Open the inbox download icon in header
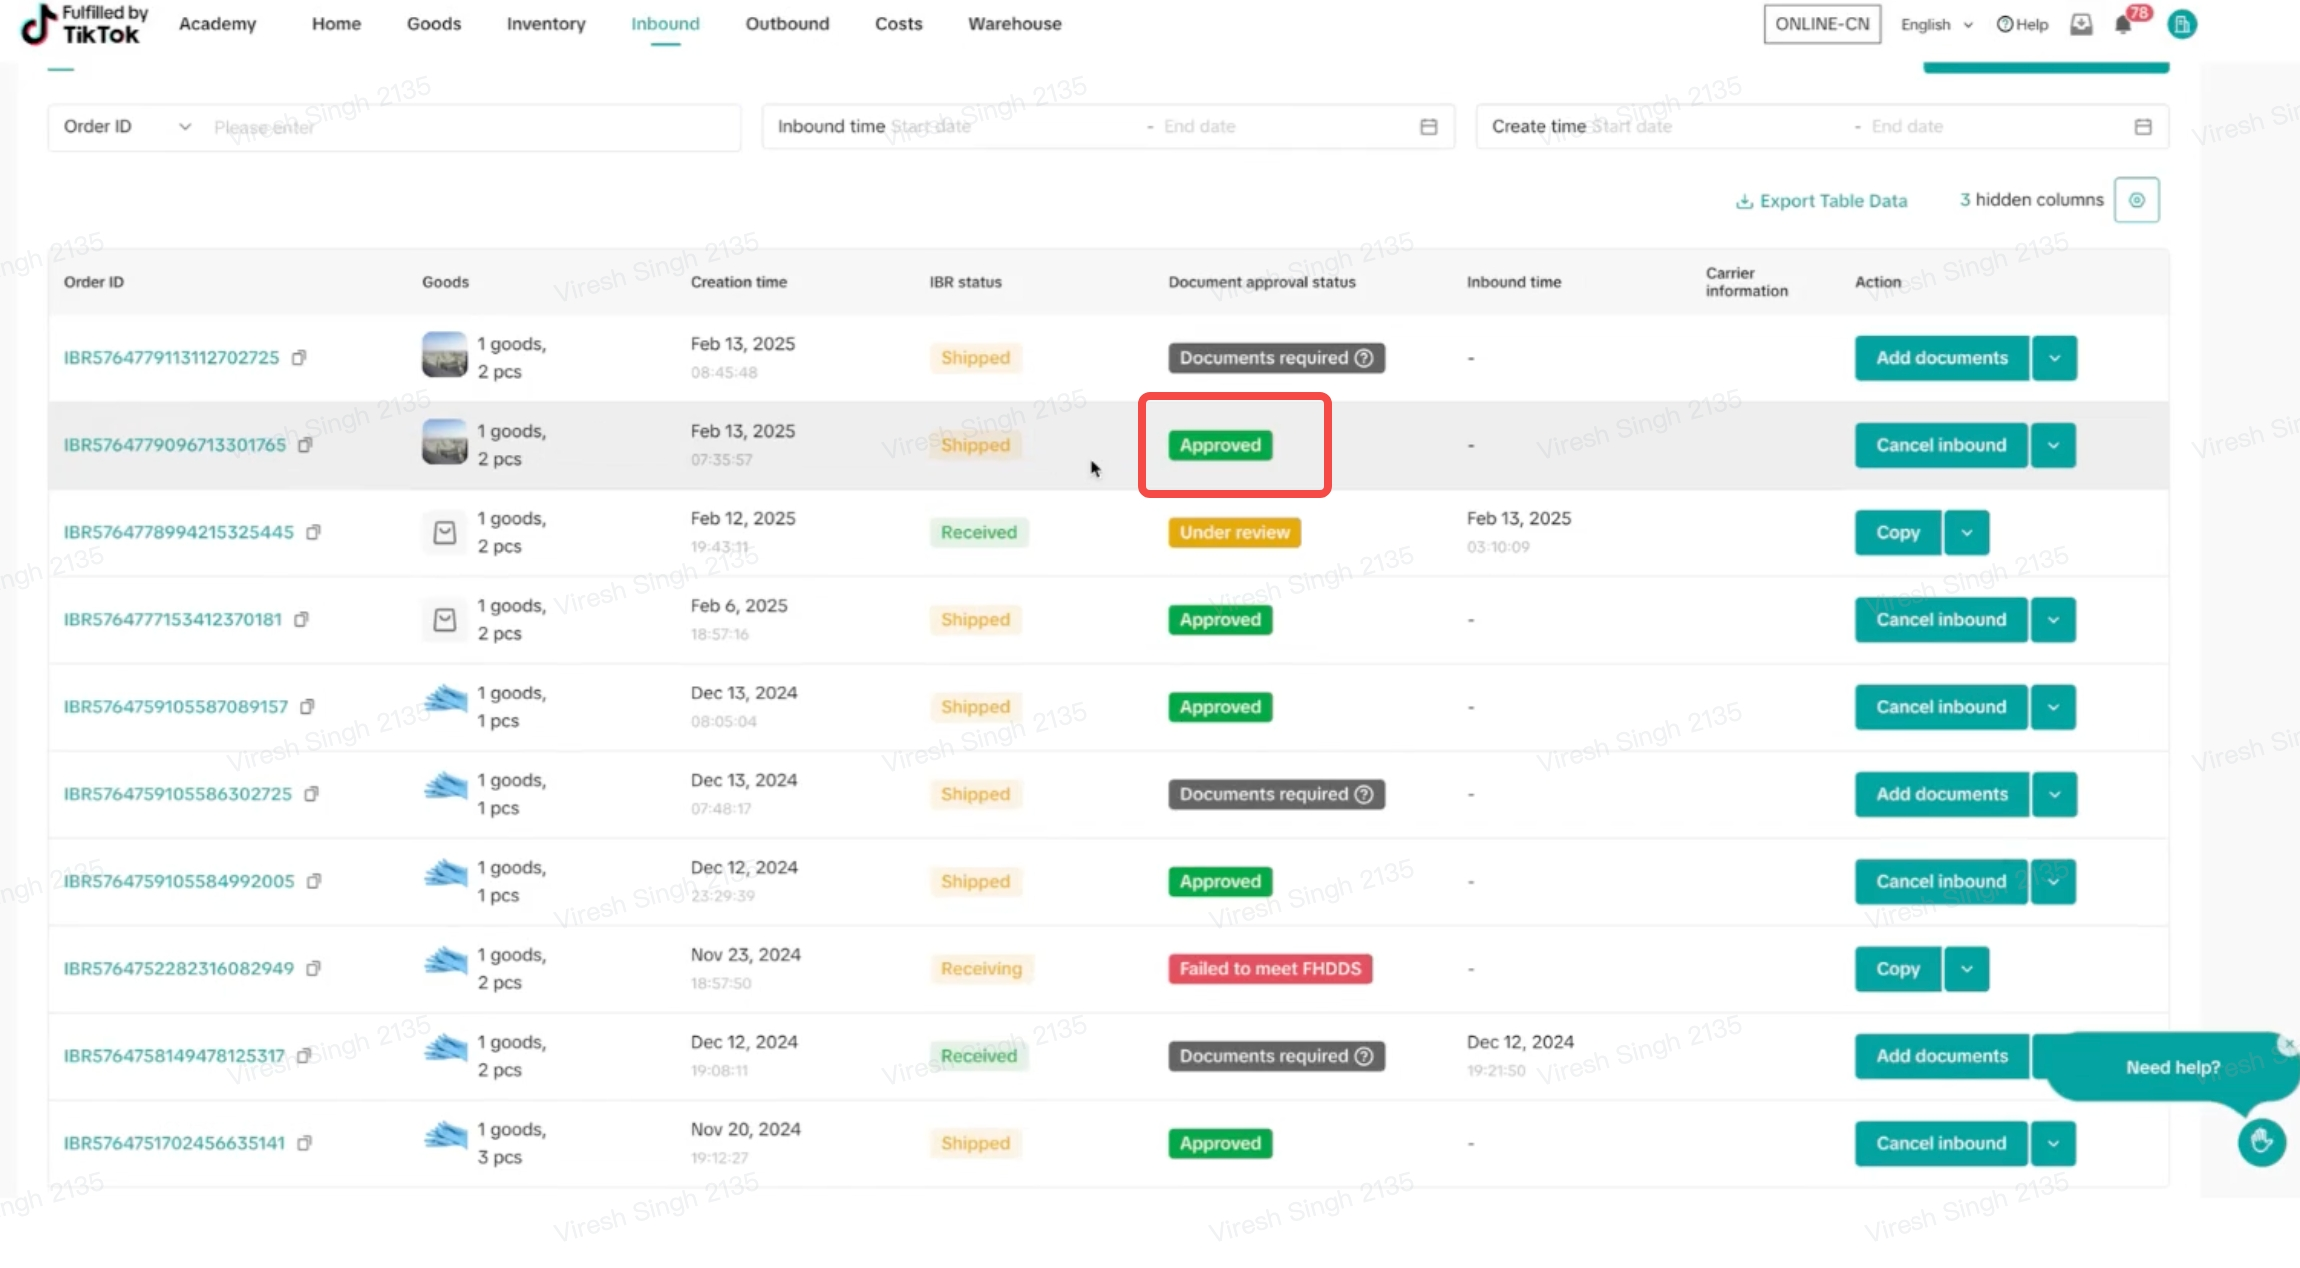Screen dimensions: 2300x1268 (2081, 24)
